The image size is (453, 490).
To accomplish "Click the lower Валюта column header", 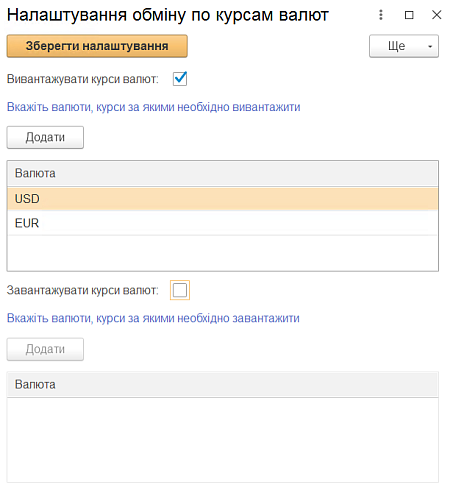I will (x=223, y=385).
